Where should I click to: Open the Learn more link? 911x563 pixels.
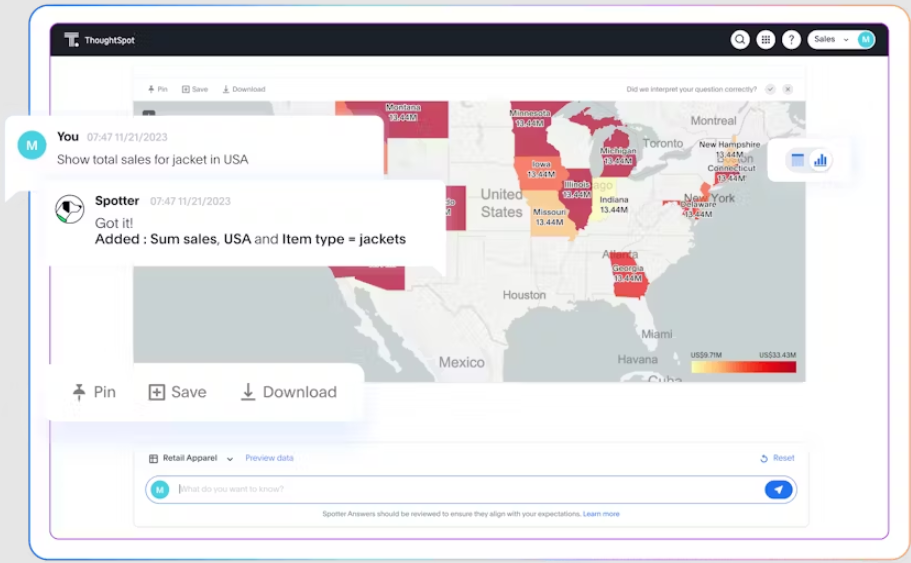pos(601,514)
